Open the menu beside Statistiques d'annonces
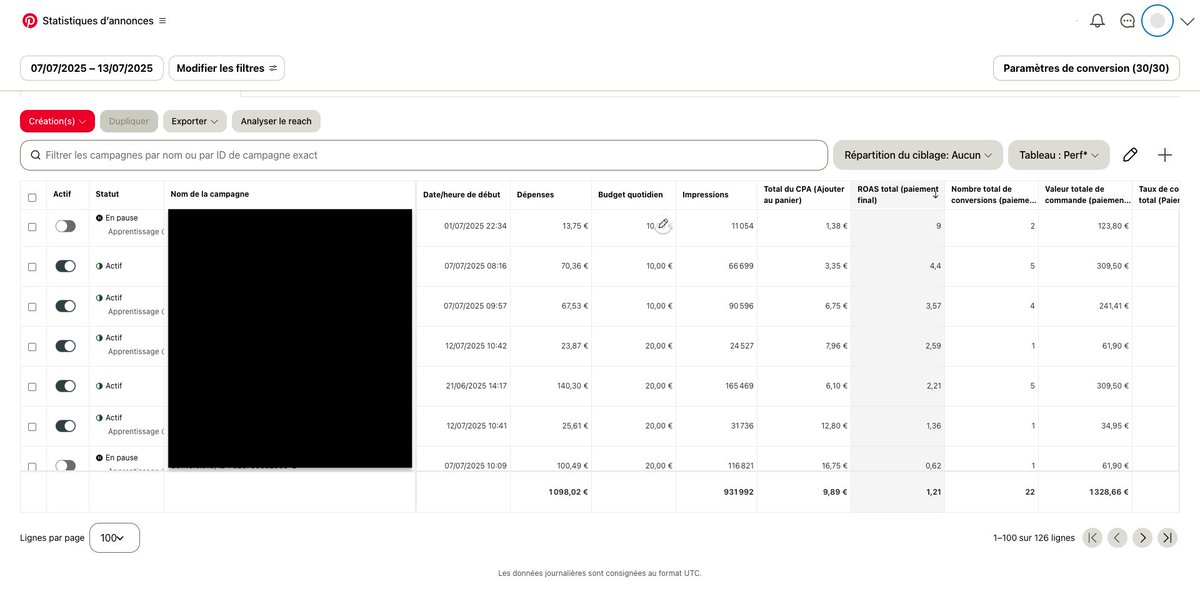This screenshot has width=1200, height=594. tap(163, 20)
